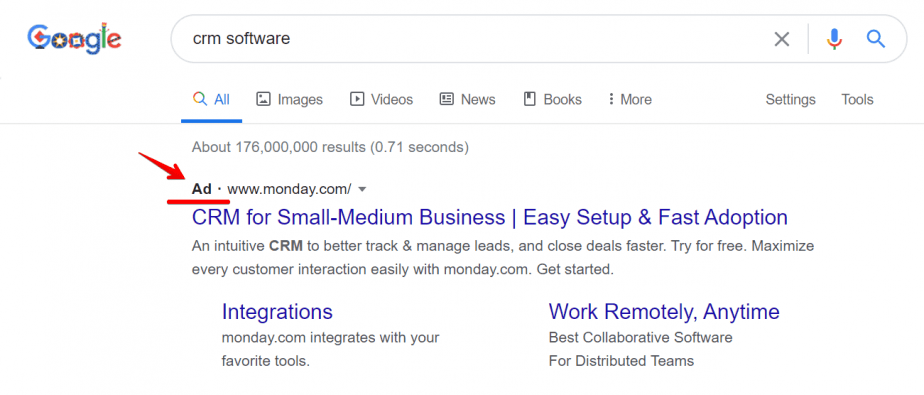Expand the More menu
Viewport: 924px width, 395px height.
[x=630, y=100]
